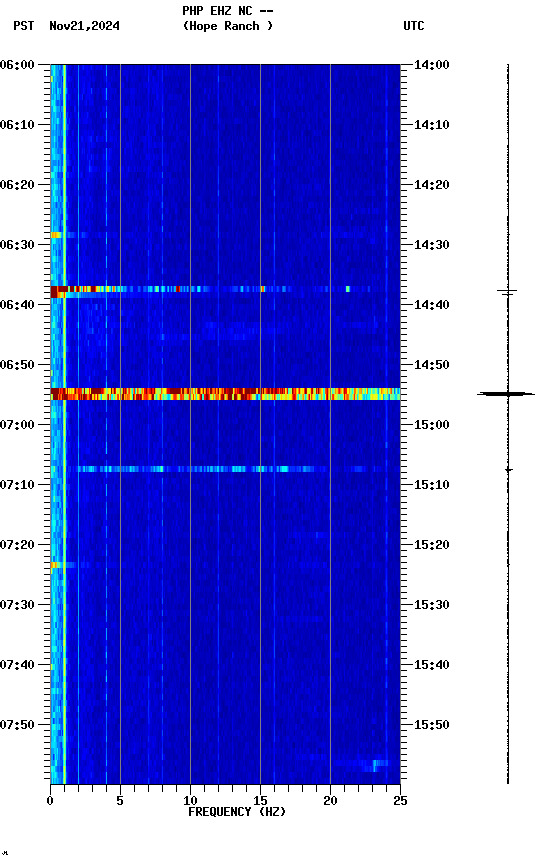The height and width of the screenshot is (864, 552).
Task: Click the 14:00 UTC time label
Action: 432,65
